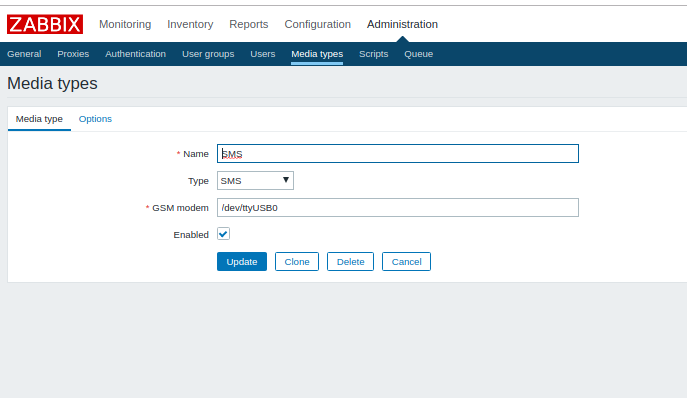Image resolution: width=687 pixels, height=398 pixels.
Task: Select the Administration menu
Action: 402,24
